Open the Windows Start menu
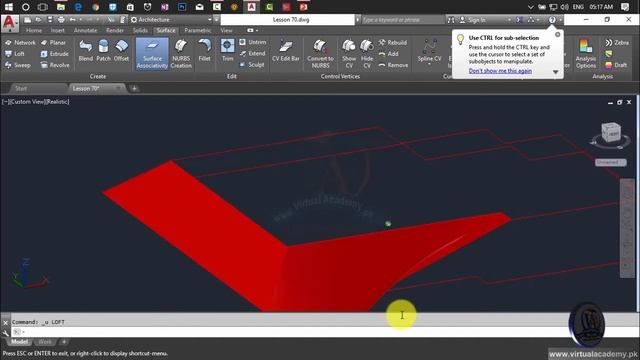Screen dimensions: 640x360 tap(8, 7)
